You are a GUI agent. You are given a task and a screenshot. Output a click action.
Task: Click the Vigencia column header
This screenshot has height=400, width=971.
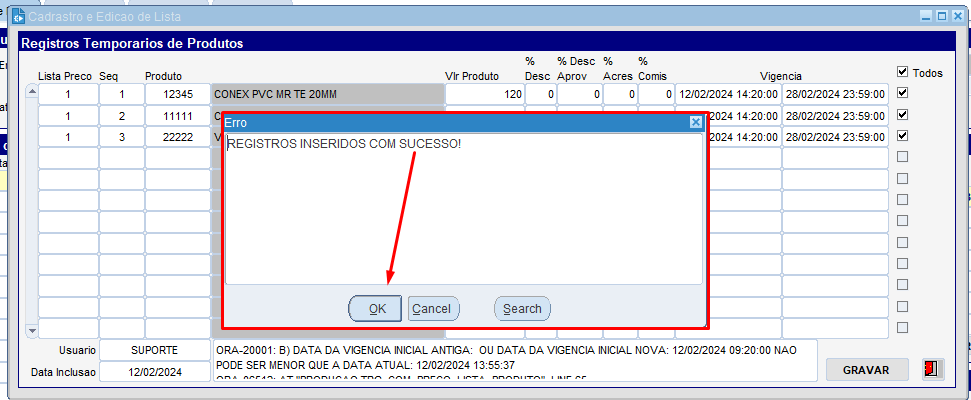(781, 76)
